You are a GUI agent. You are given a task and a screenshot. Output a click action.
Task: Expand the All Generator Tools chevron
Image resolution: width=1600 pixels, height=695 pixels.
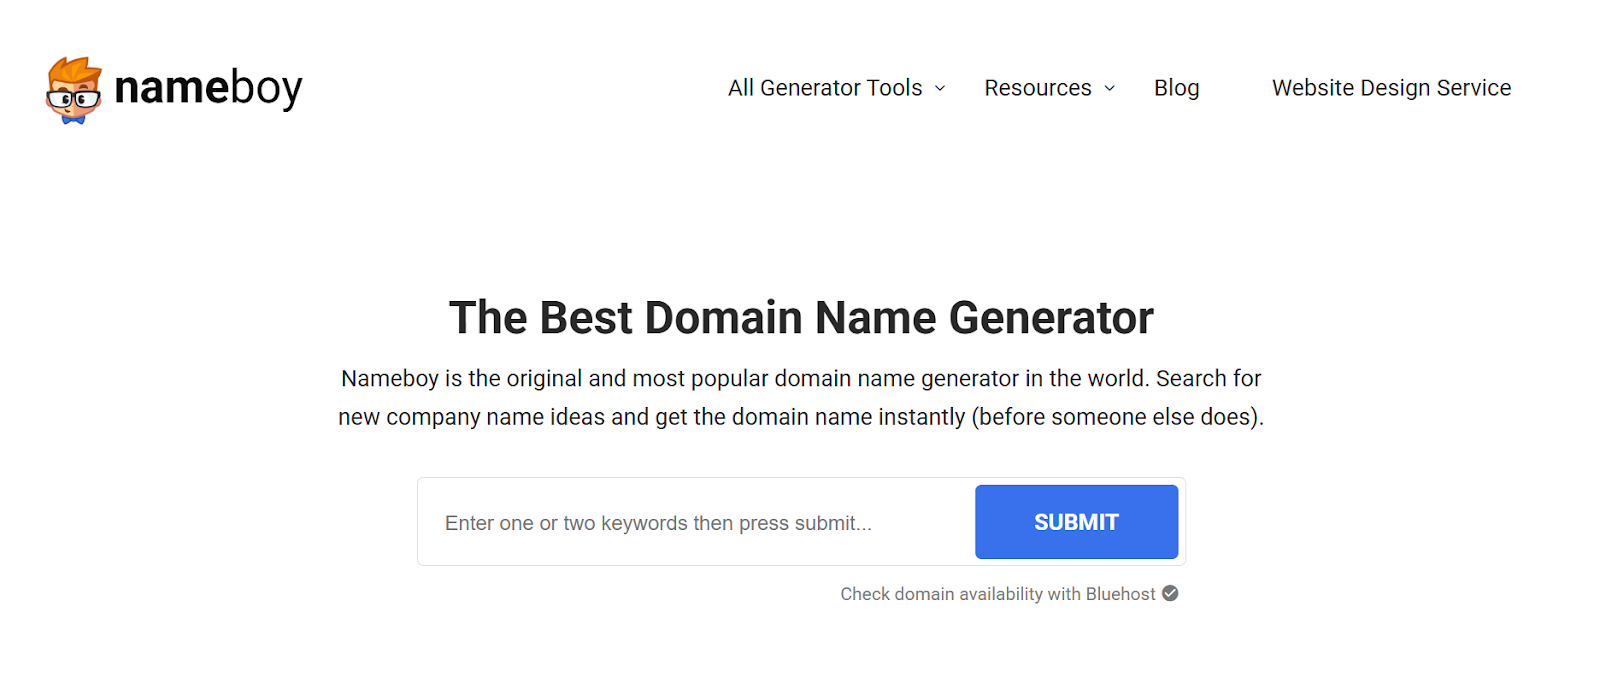[x=940, y=89]
